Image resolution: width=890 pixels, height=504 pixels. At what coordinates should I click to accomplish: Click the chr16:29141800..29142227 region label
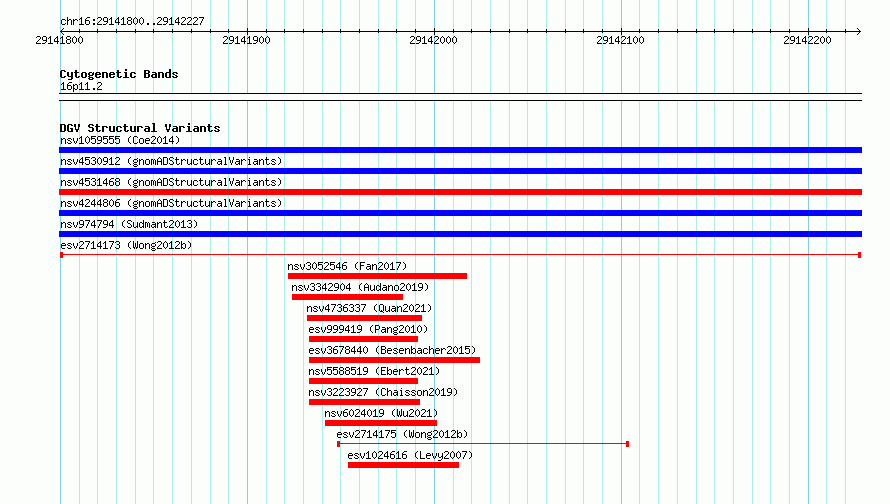[x=132, y=21]
